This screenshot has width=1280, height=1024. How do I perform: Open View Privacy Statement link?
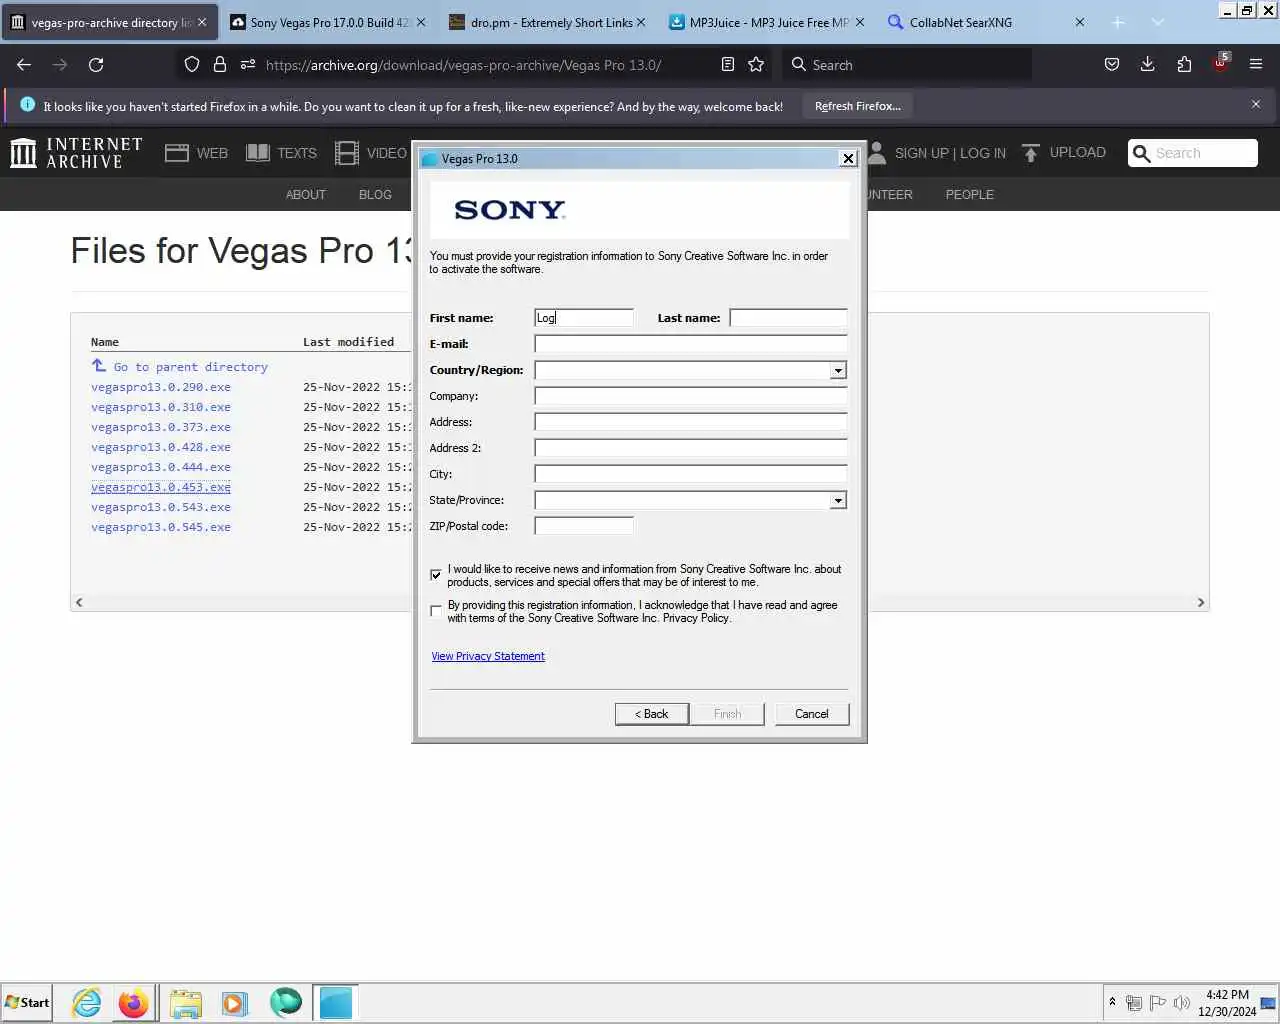[488, 657]
